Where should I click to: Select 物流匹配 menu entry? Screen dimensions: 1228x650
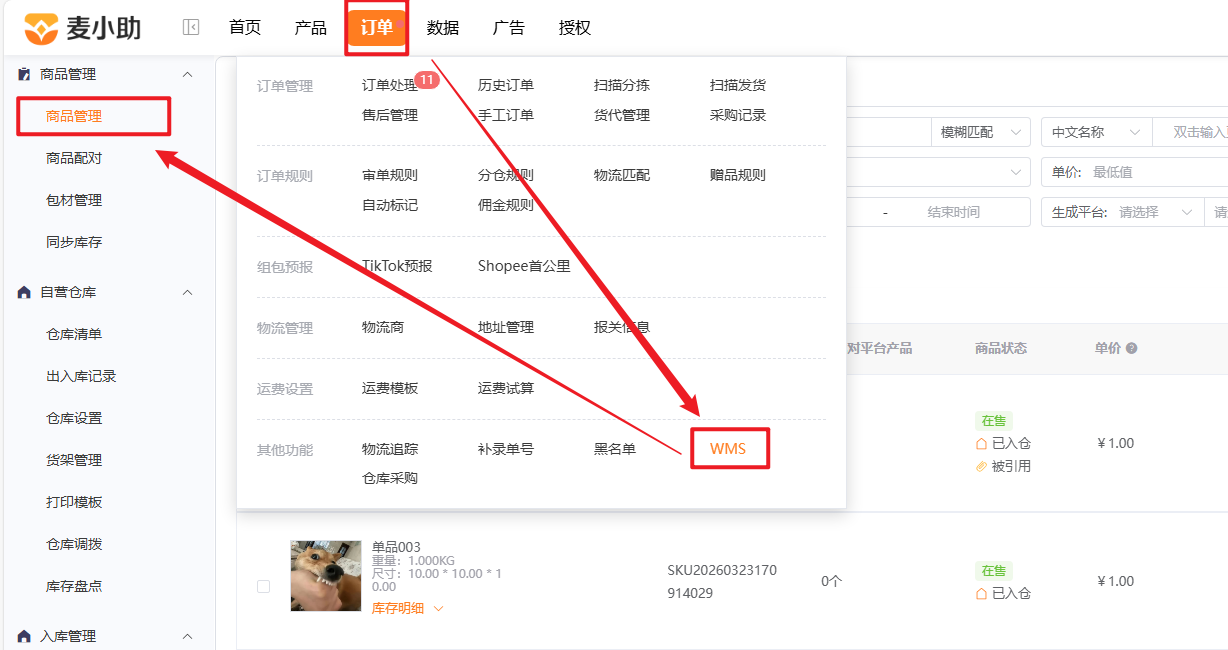click(622, 176)
